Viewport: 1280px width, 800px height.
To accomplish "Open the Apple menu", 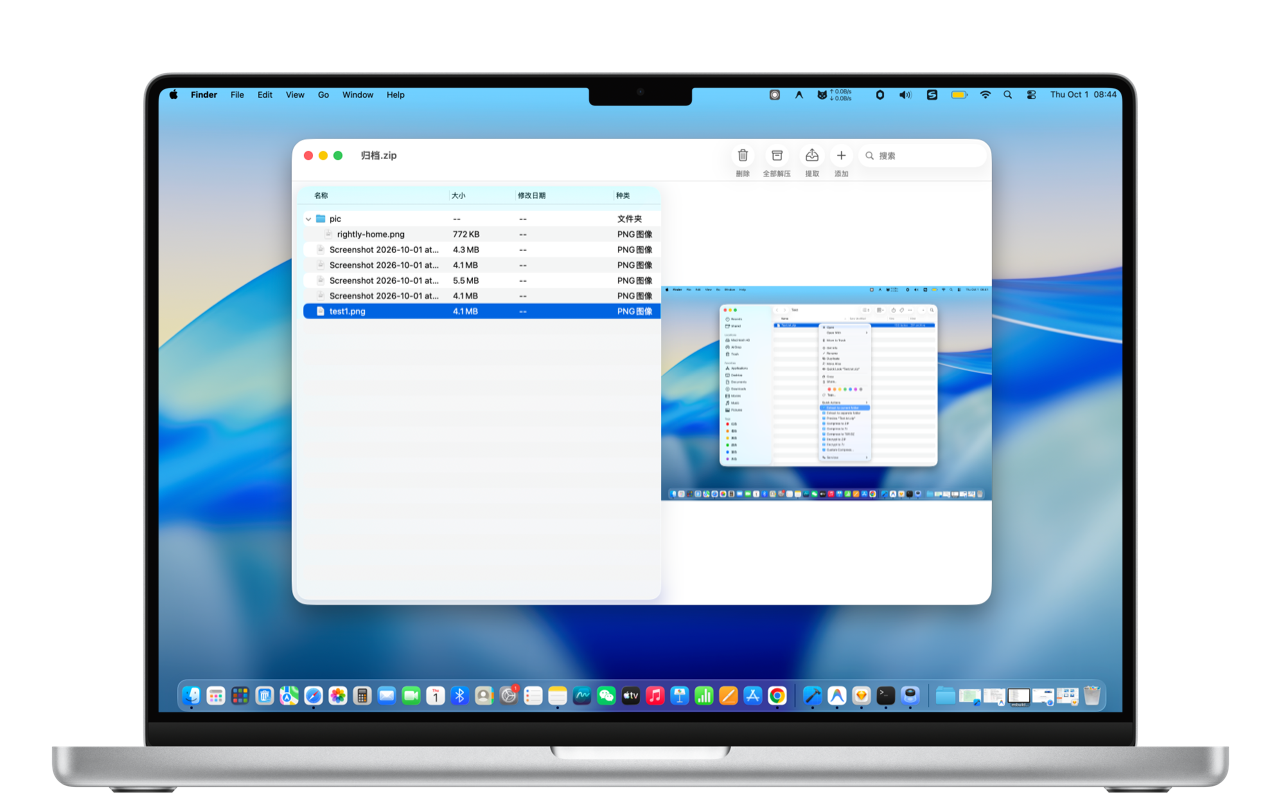I will [174, 95].
